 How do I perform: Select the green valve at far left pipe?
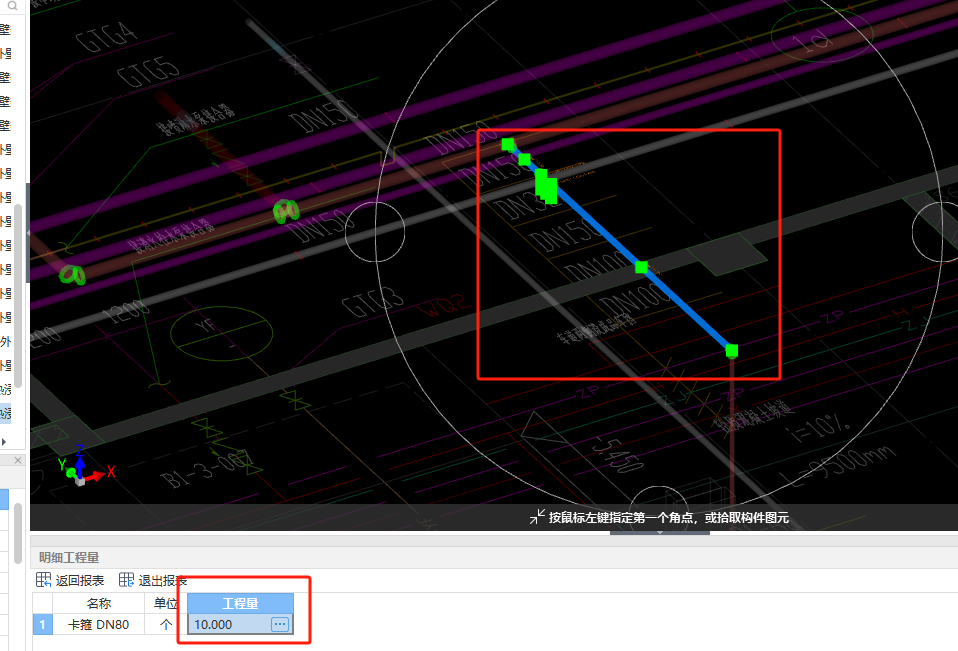tap(72, 275)
